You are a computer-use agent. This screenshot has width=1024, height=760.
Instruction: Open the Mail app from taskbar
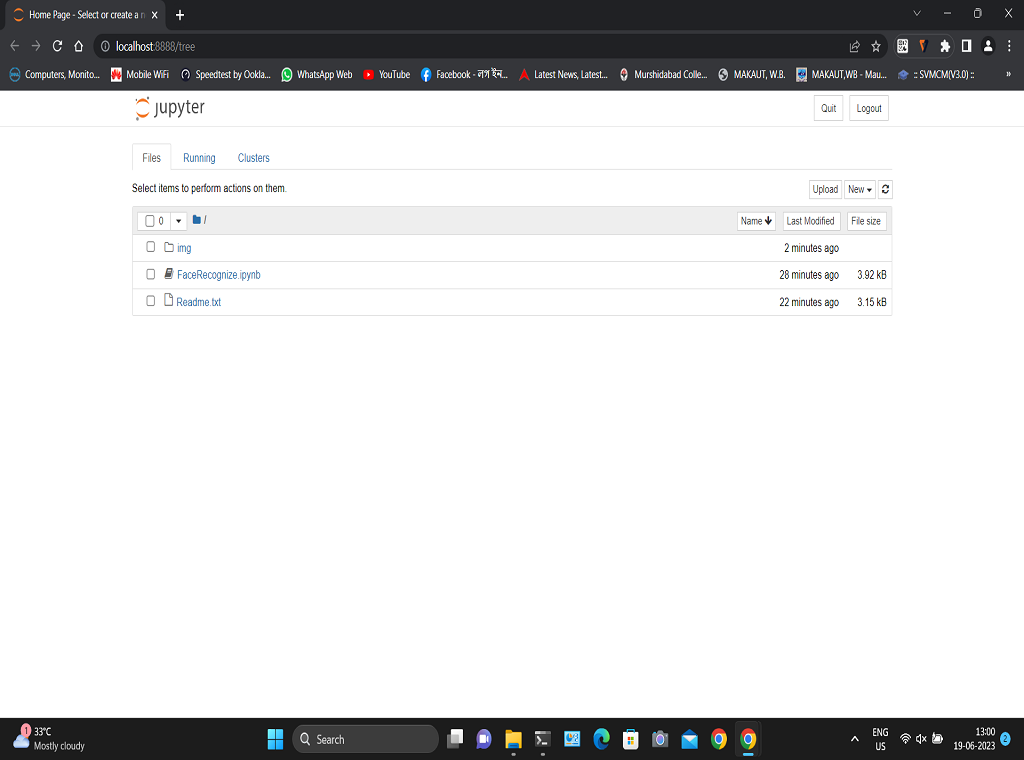(690, 739)
